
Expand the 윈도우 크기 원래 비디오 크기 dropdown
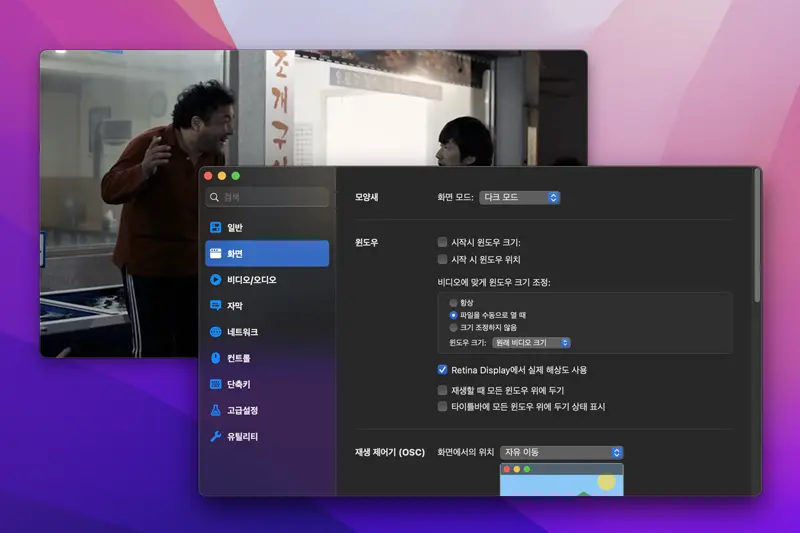(530, 343)
